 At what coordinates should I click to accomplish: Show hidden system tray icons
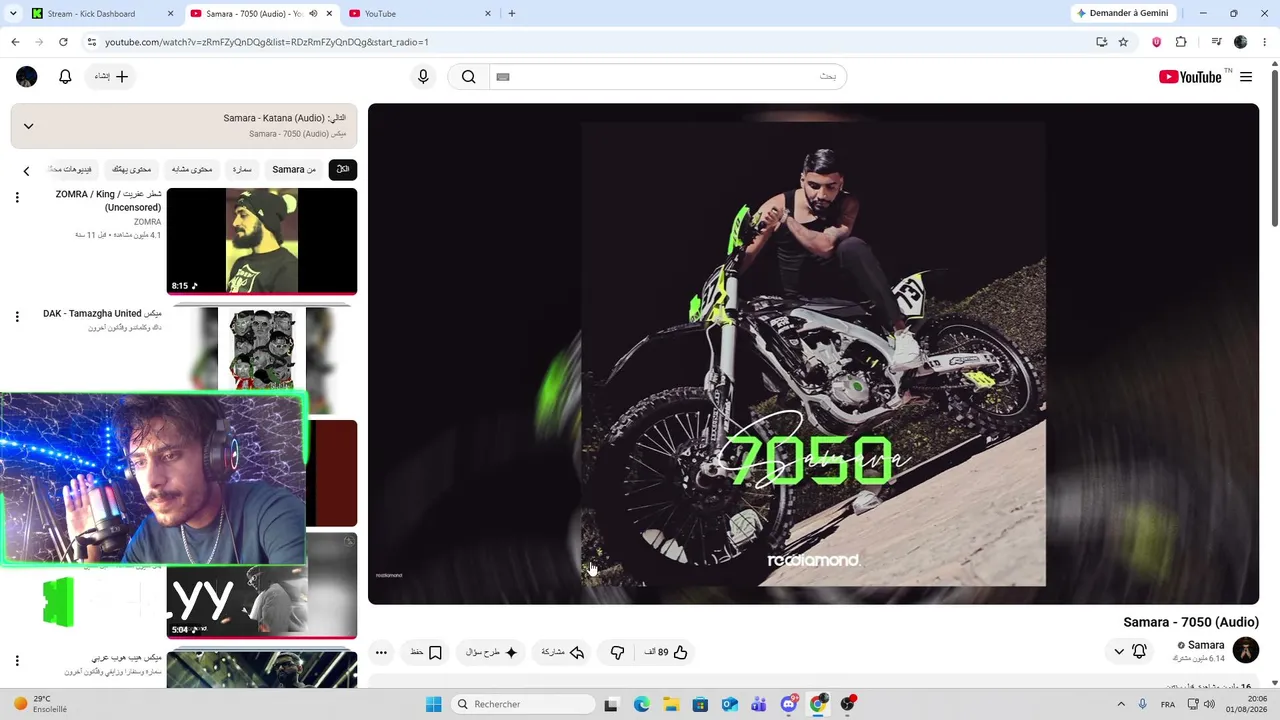1121,704
